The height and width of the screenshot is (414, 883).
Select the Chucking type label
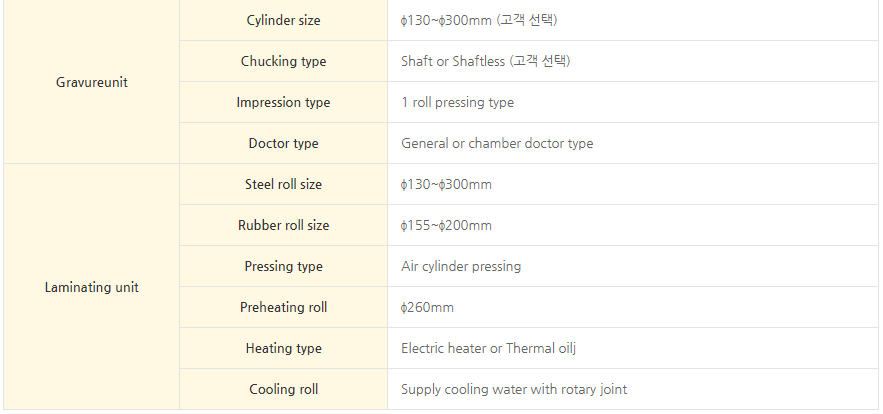click(283, 61)
